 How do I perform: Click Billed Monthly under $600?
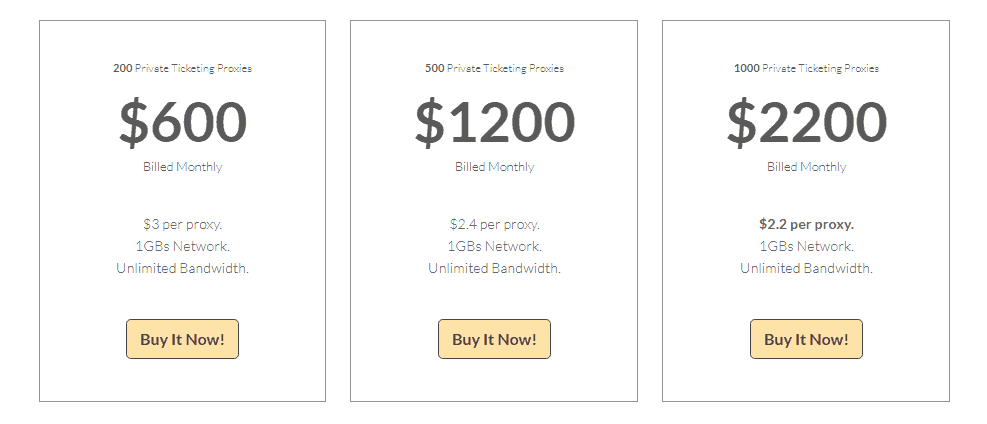(183, 167)
